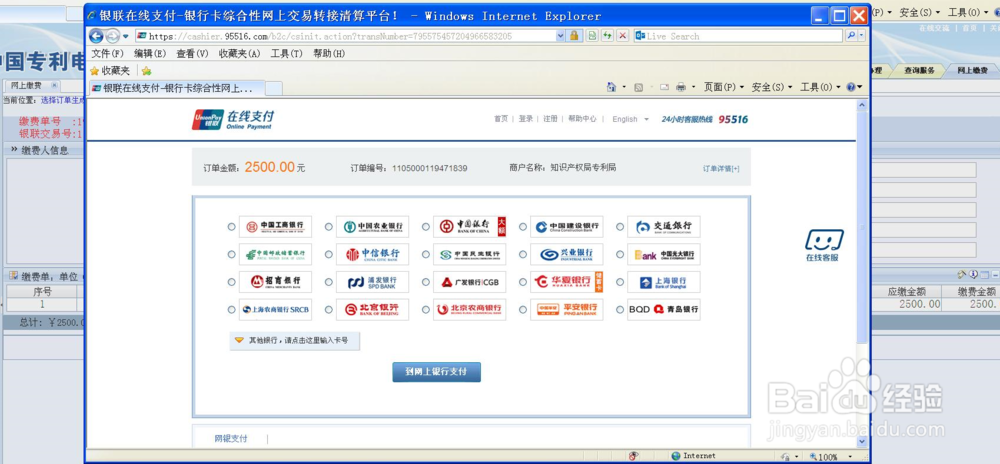Click the Read Mail envelope icon
Image resolution: width=1000 pixels, height=464 pixels.
pos(664,87)
